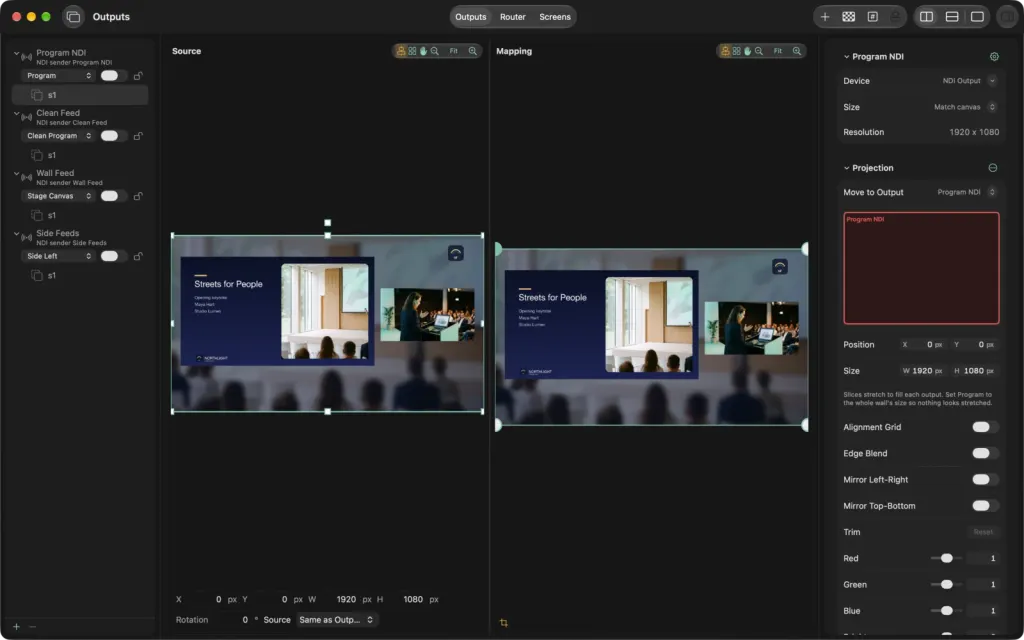
Task: Open the Clean Program source dropdown
Action: [x=58, y=136]
